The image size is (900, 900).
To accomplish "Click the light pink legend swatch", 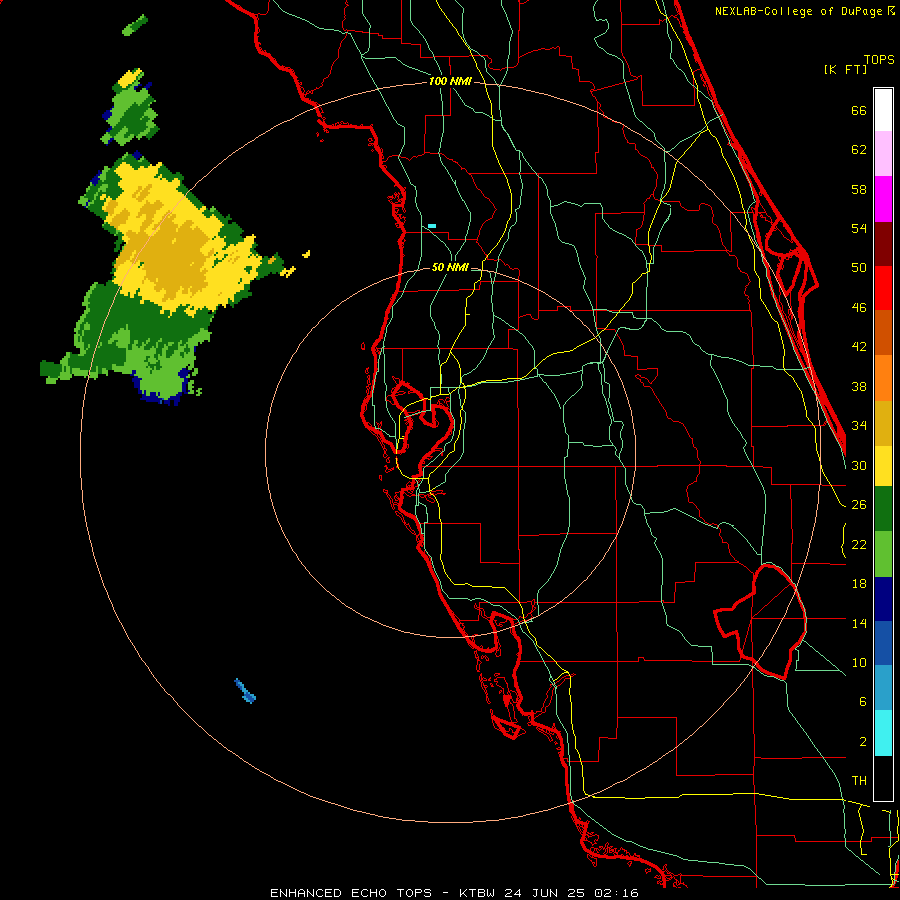I will point(883,154).
